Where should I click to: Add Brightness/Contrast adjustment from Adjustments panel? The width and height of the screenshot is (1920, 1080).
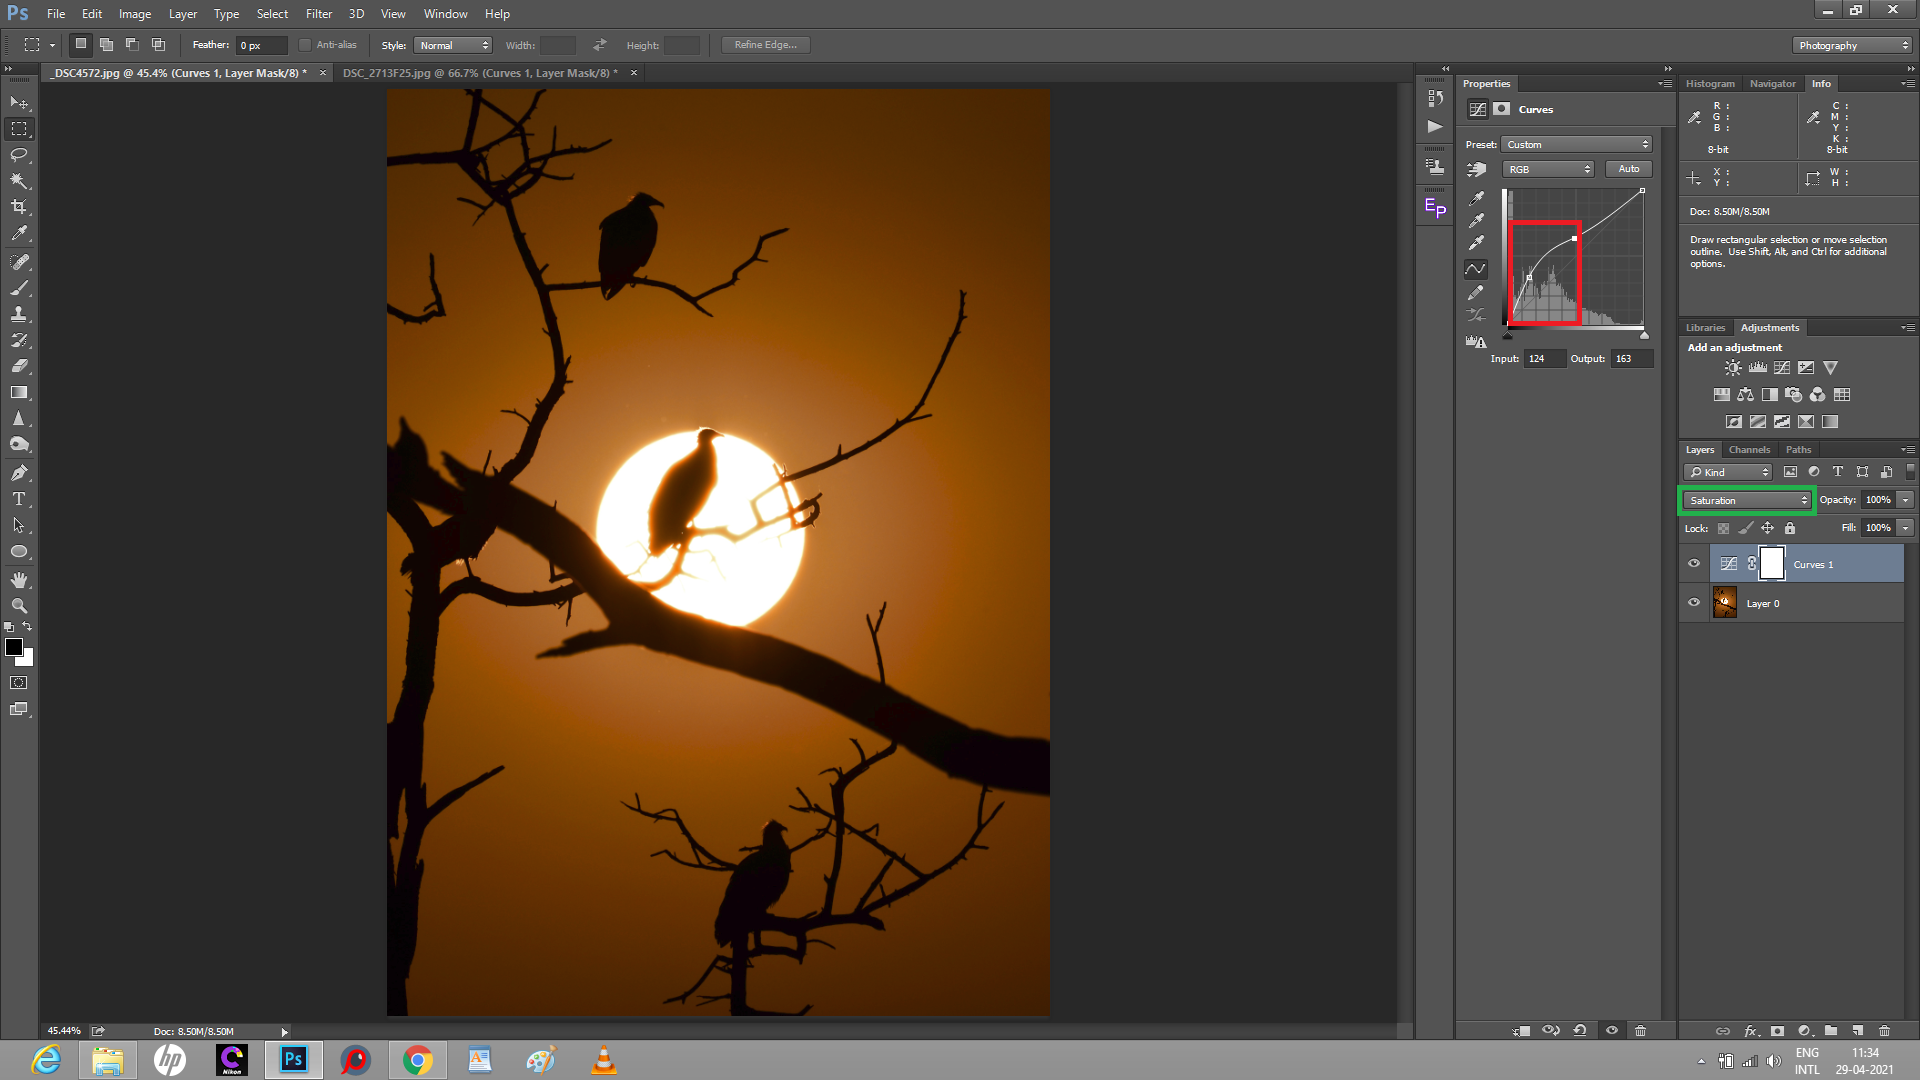pyautogui.click(x=1733, y=368)
